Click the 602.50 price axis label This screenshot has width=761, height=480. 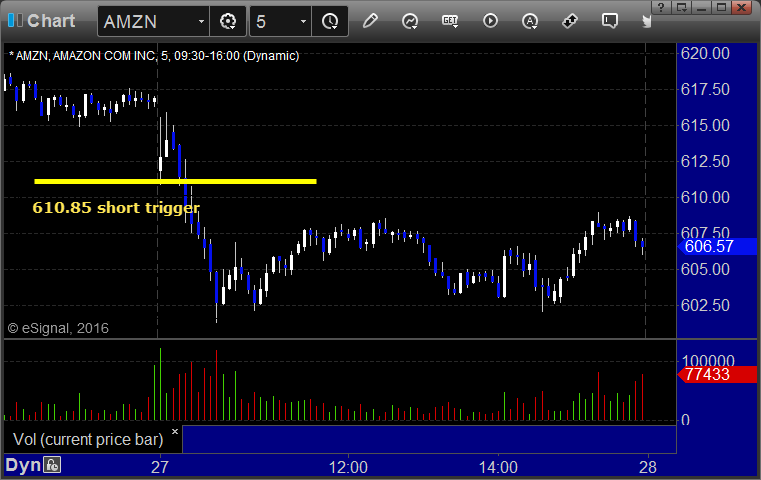tap(705, 305)
